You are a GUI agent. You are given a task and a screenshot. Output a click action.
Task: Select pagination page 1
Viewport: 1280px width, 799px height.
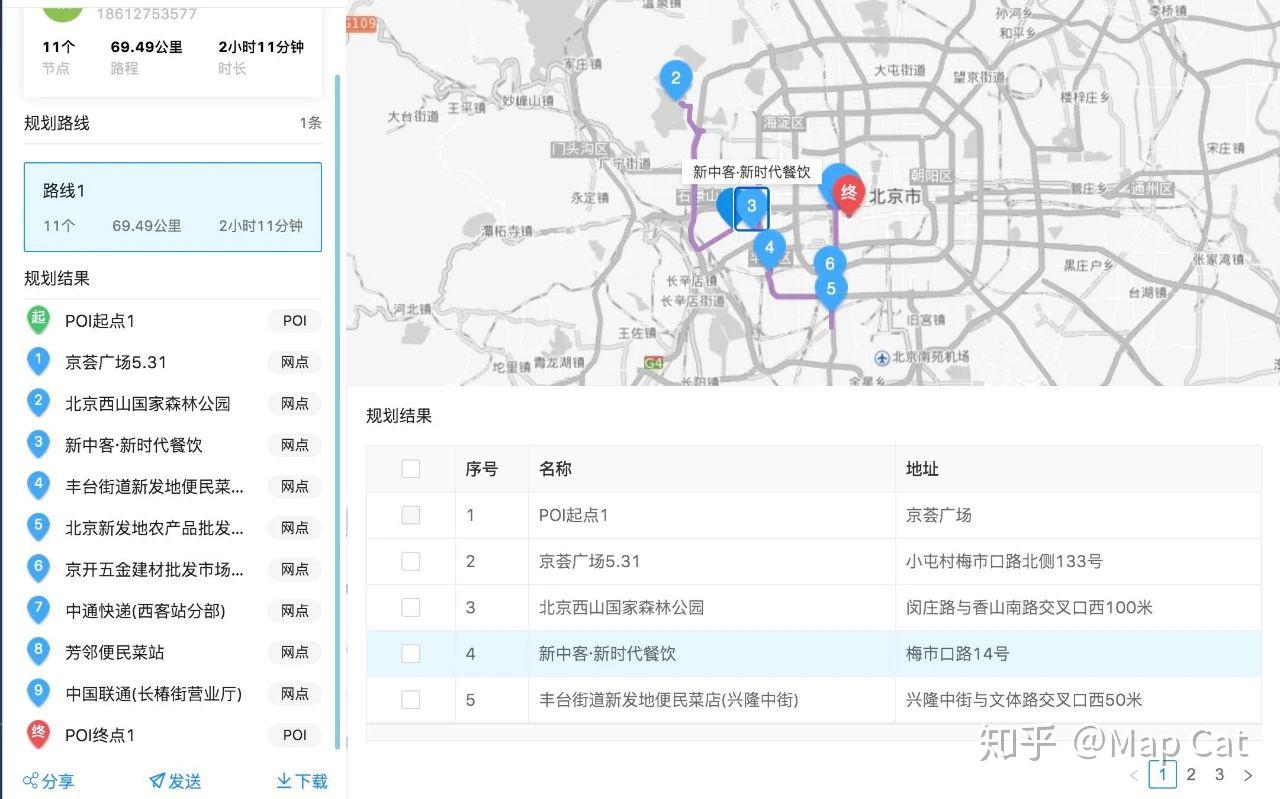[x=1162, y=774]
